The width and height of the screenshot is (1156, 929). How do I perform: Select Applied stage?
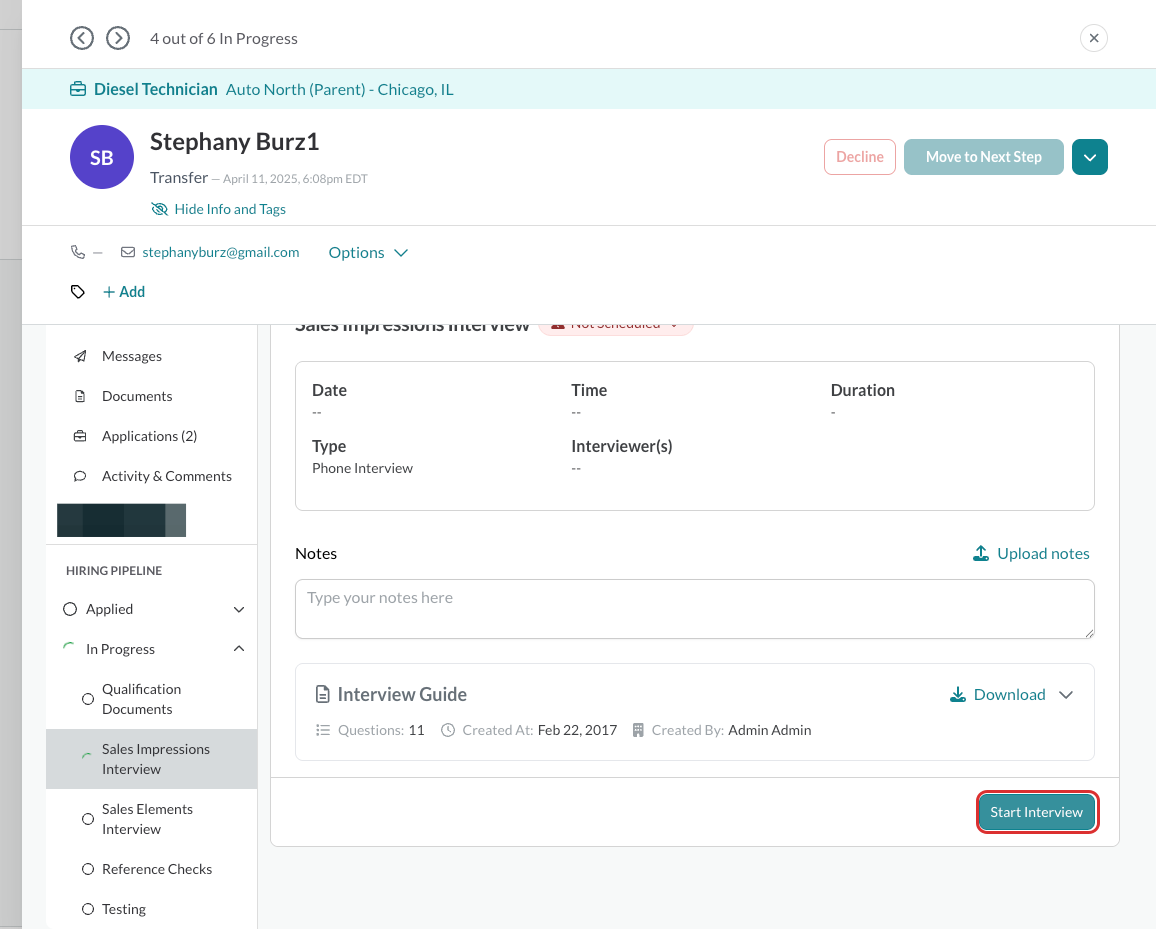click(x=109, y=609)
